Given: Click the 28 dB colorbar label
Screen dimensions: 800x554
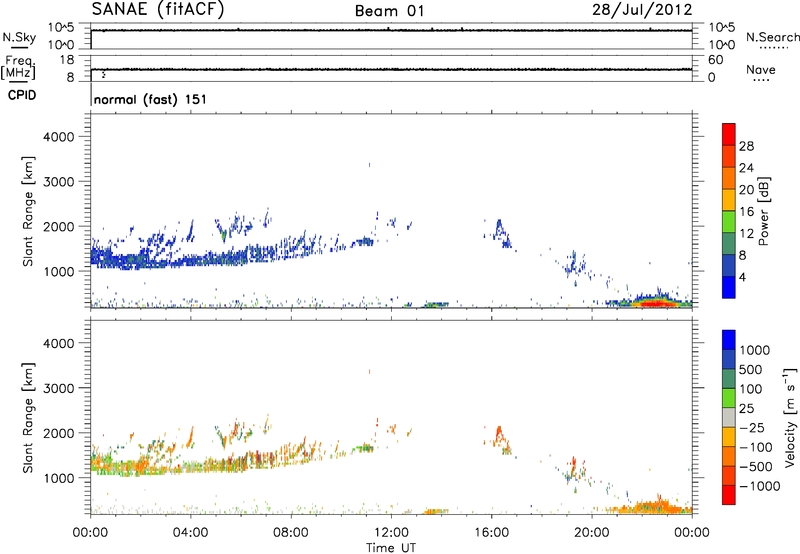Looking at the screenshot, I should click(746, 146).
